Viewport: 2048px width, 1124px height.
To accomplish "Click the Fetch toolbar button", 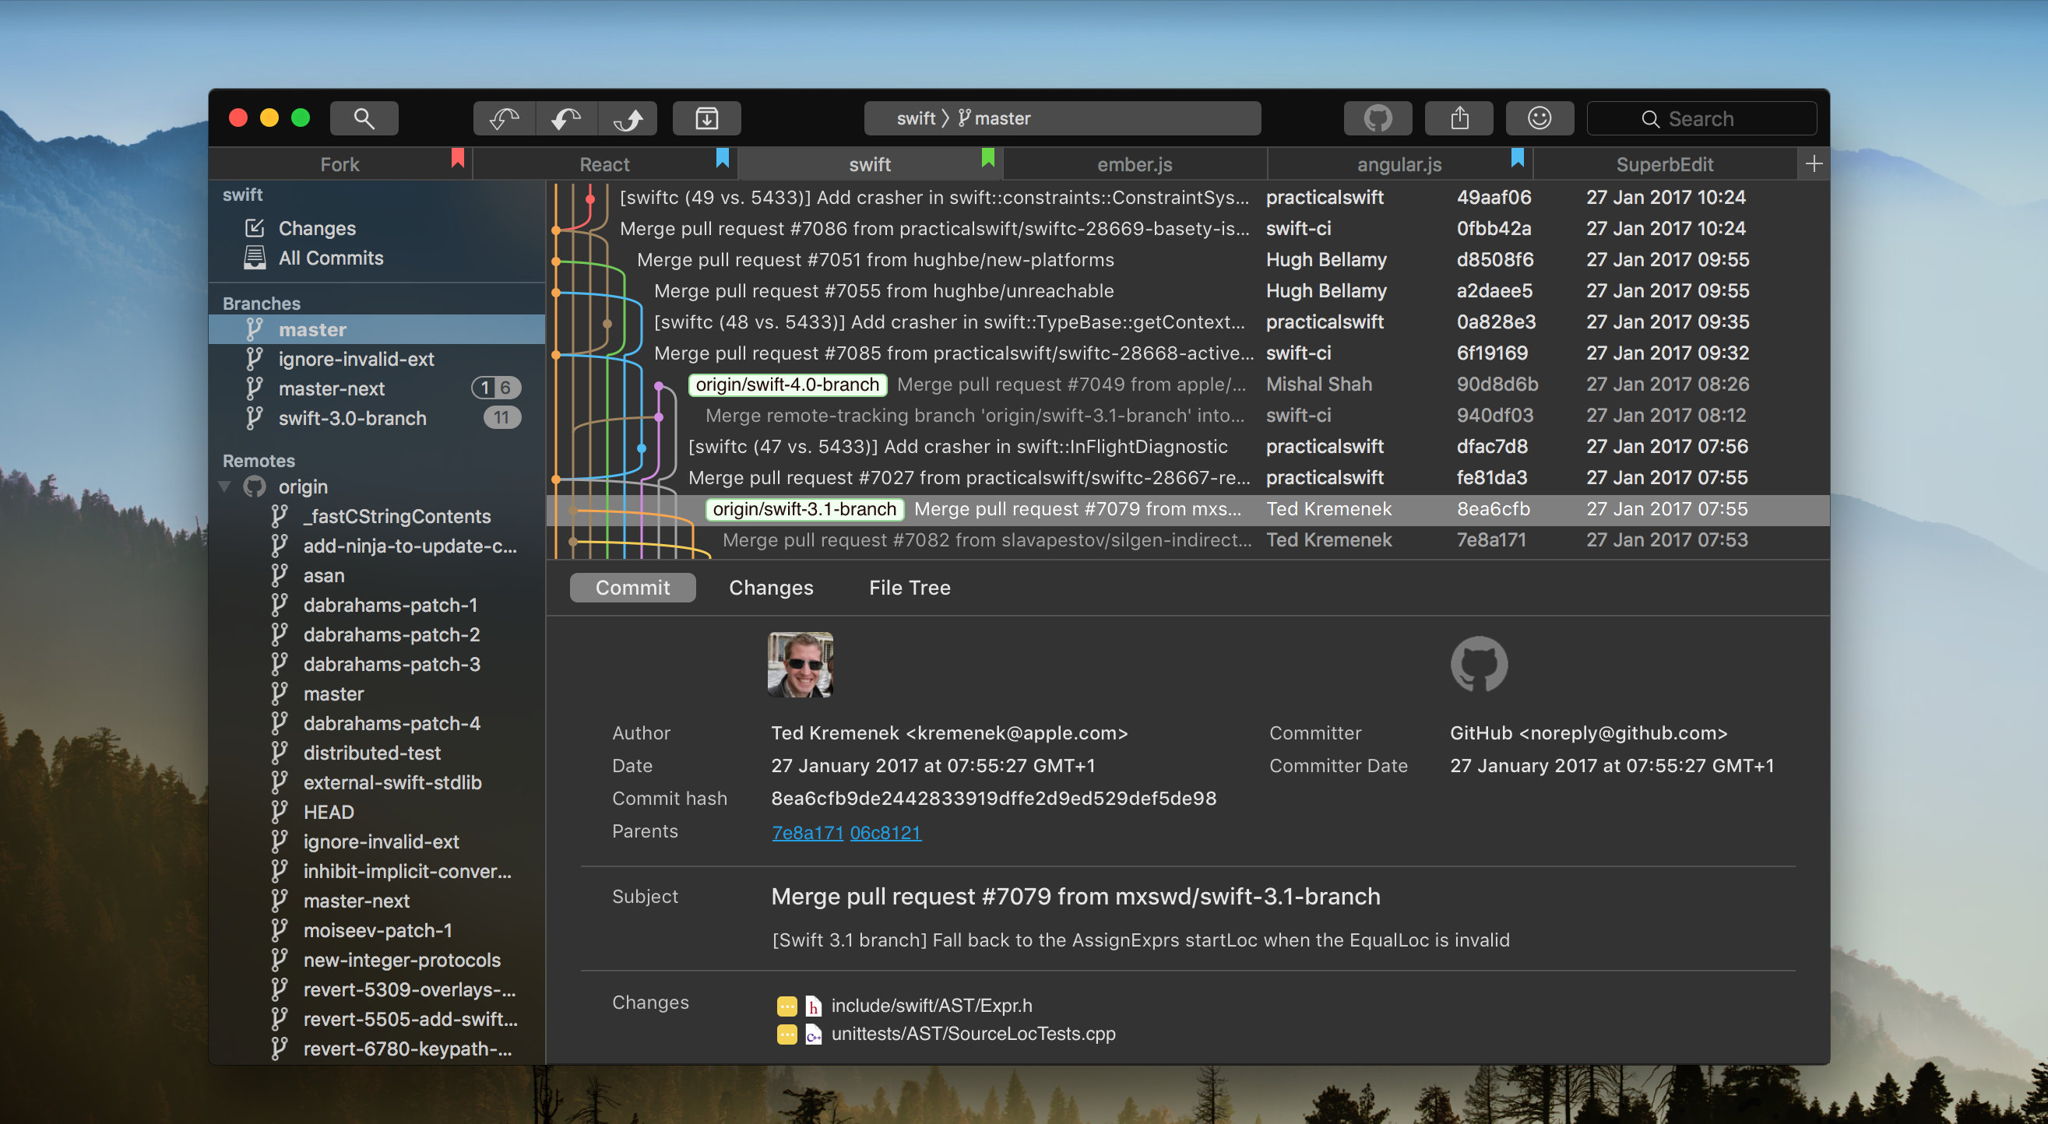I will pos(504,118).
